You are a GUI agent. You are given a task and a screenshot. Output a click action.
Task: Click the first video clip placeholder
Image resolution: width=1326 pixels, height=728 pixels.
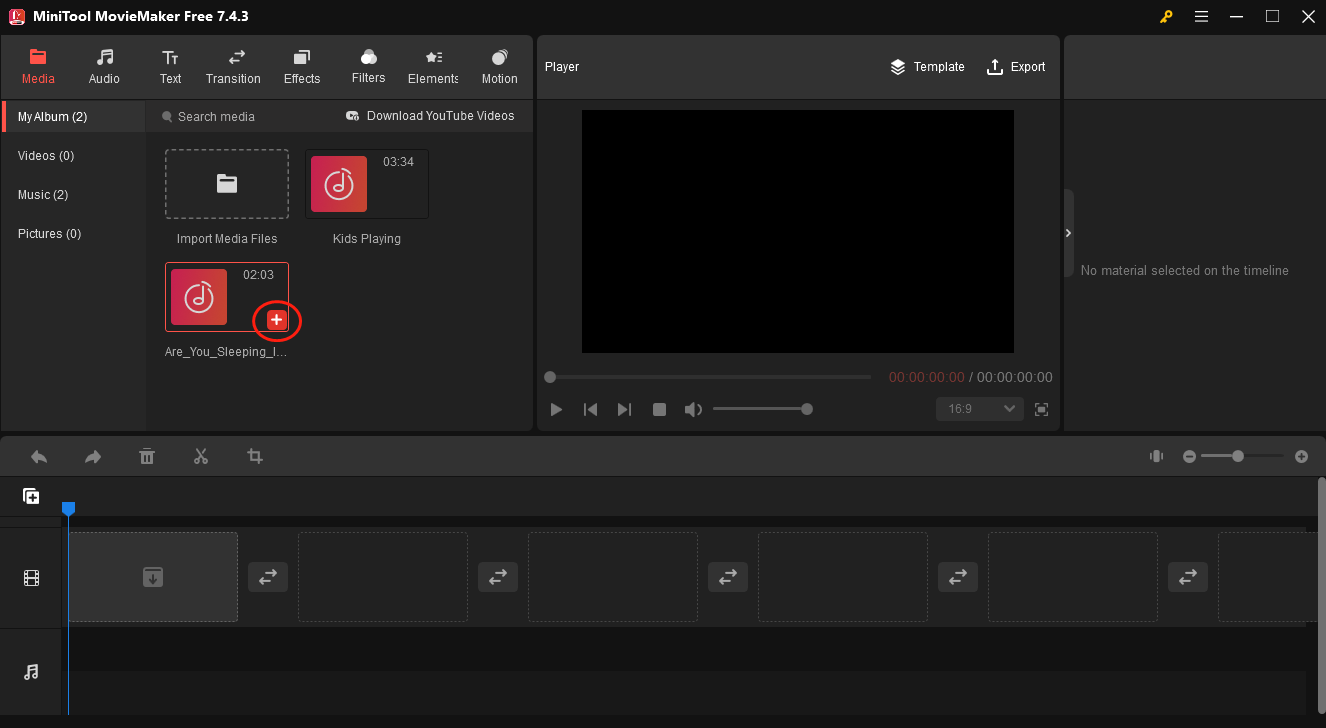tap(153, 577)
